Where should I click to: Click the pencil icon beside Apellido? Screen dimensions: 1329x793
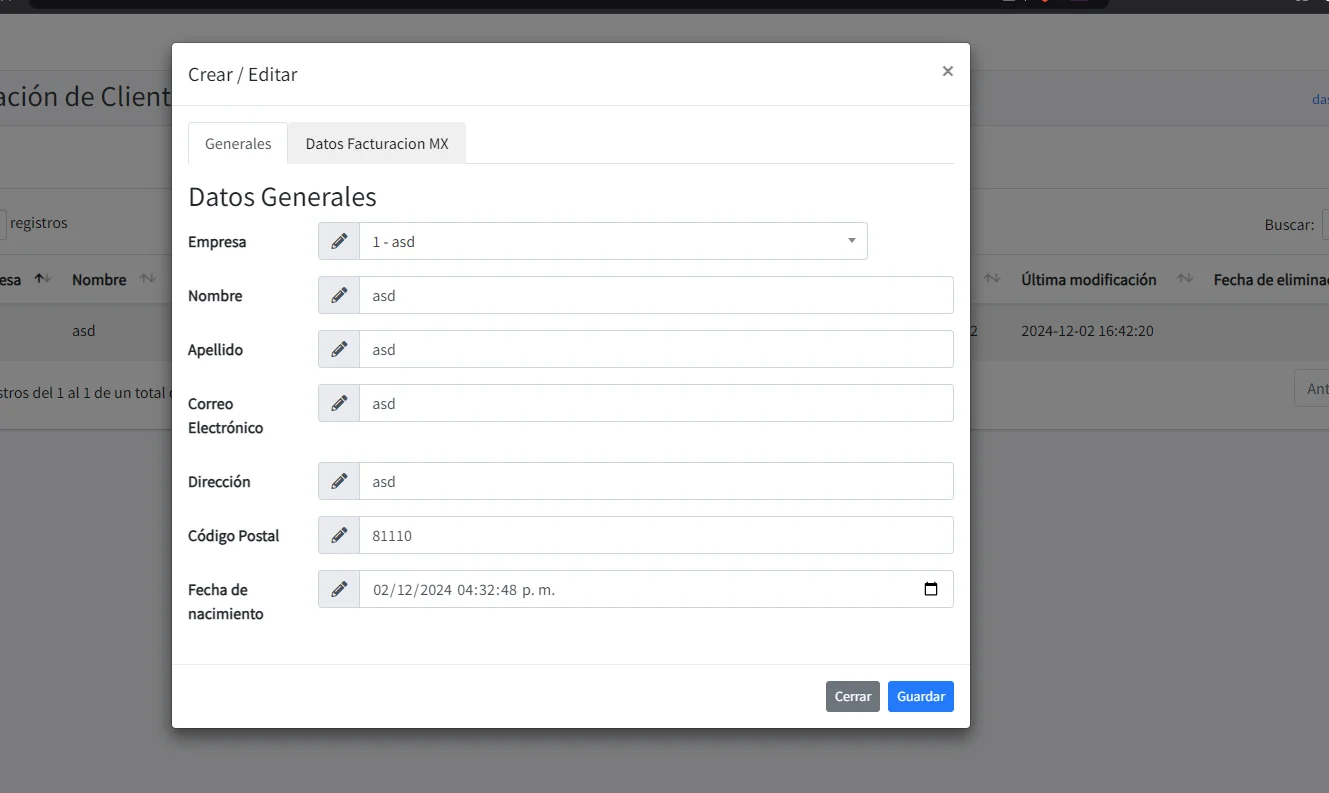click(x=339, y=349)
